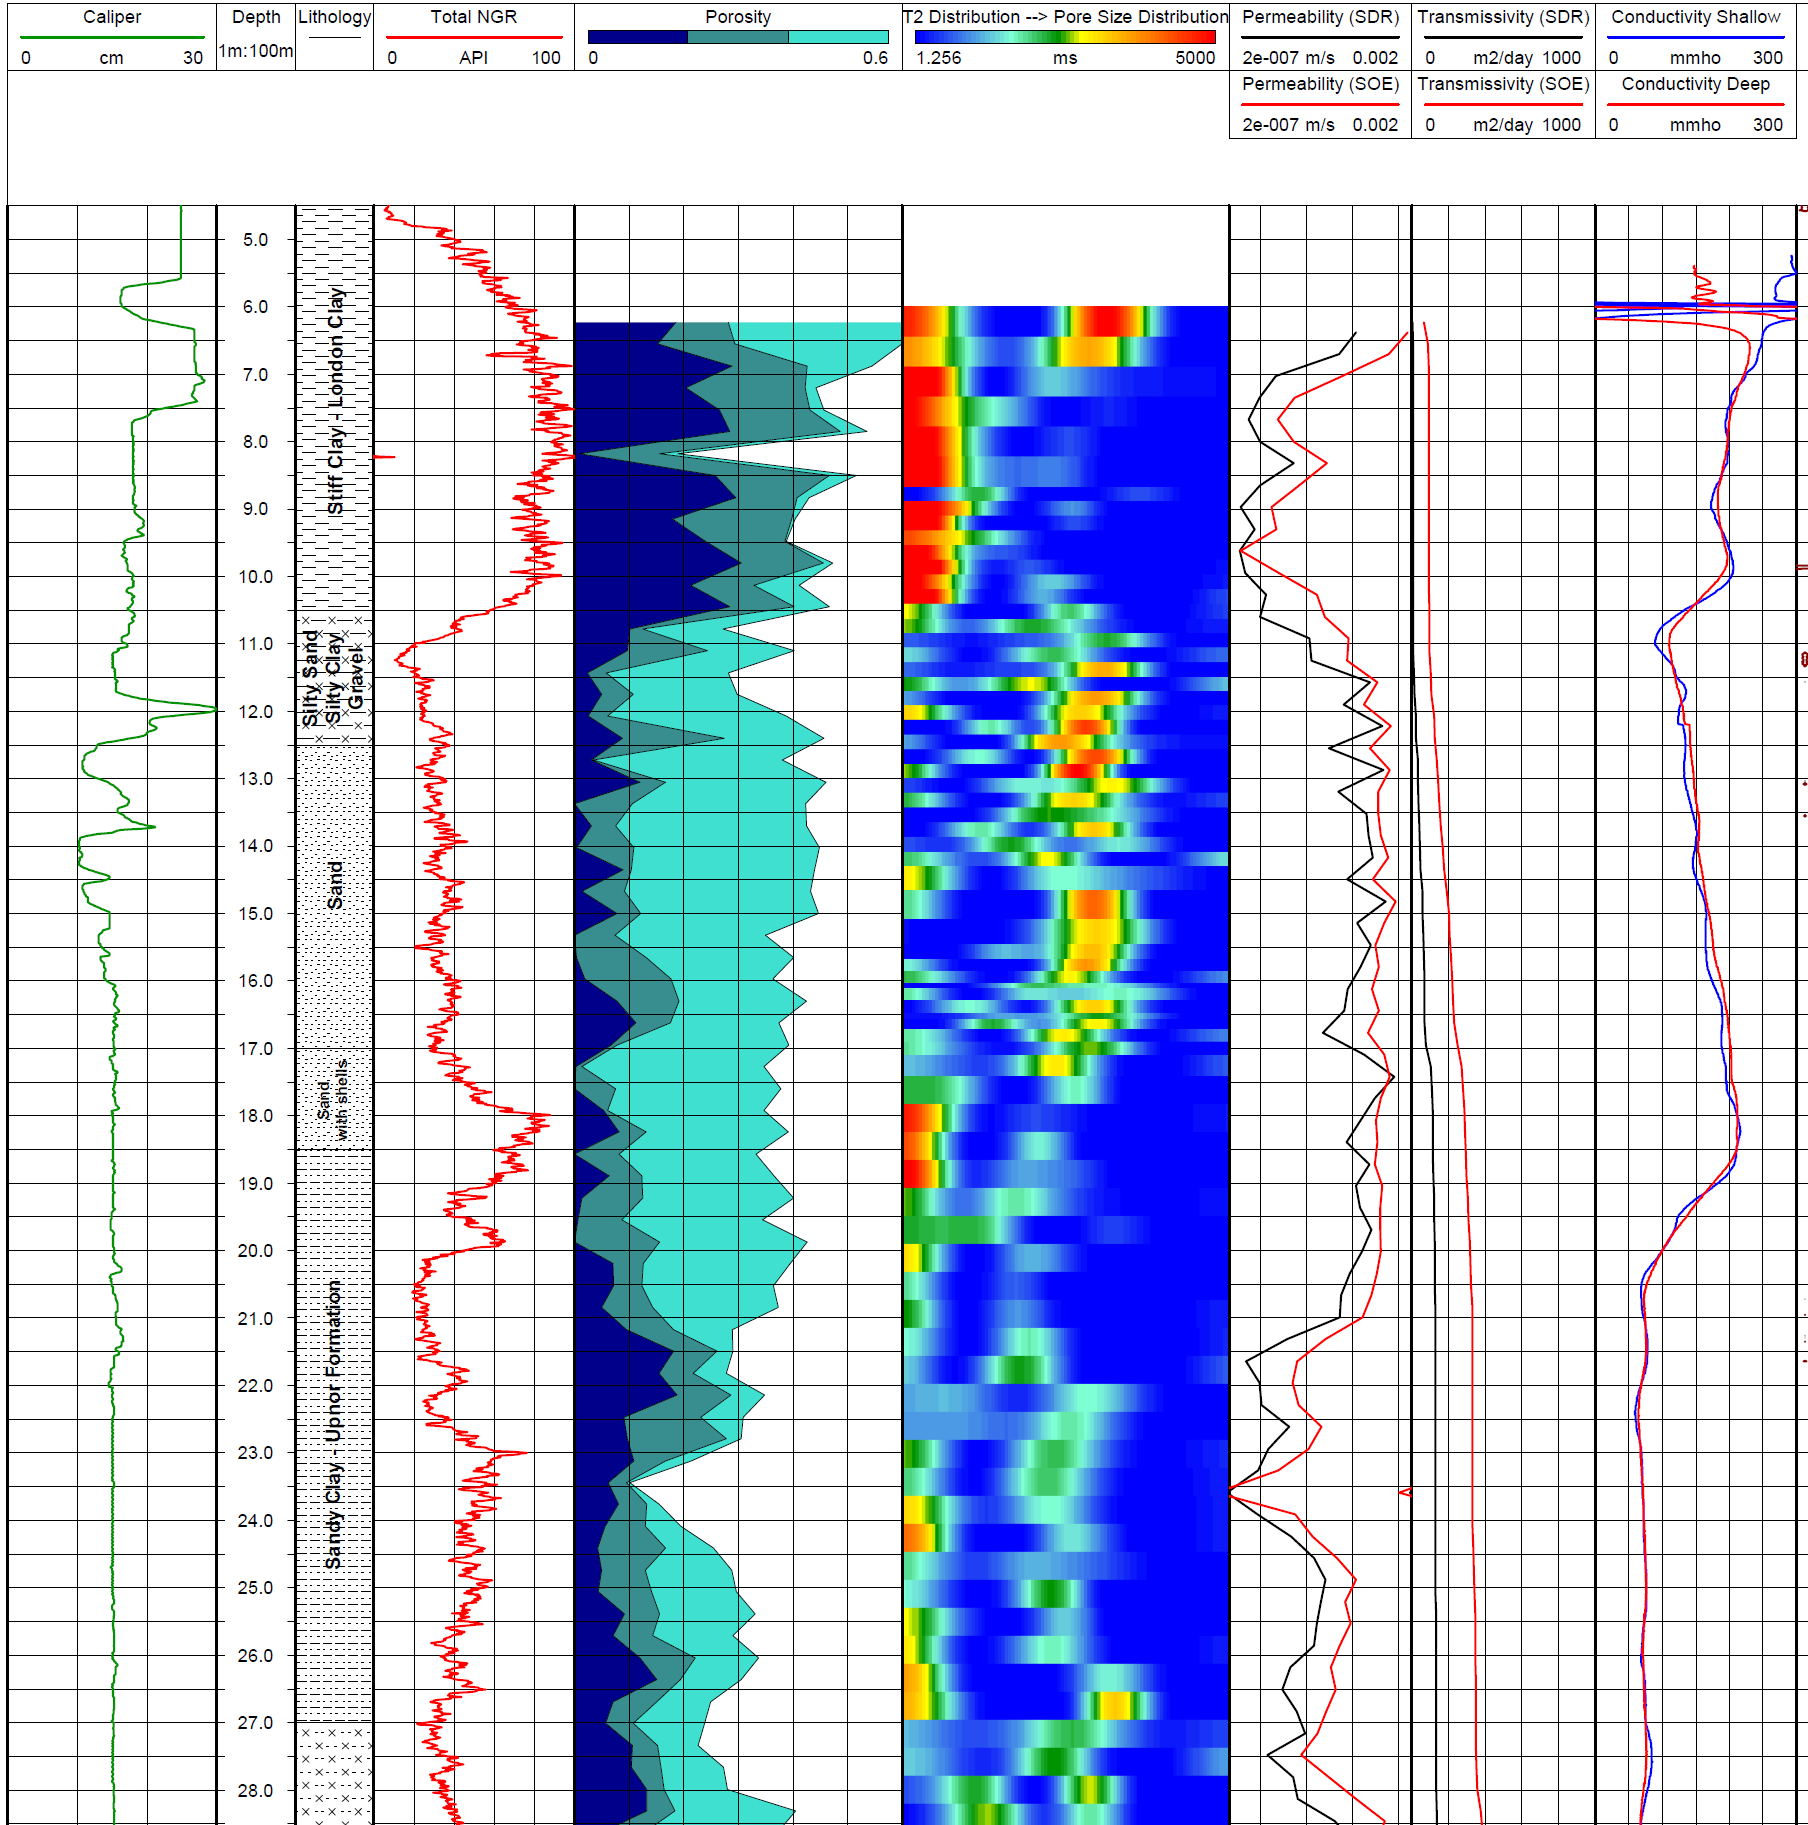Select the Sandy Clay - Upnor Formation label
This screenshot has width=1808, height=1825.
(333, 1424)
